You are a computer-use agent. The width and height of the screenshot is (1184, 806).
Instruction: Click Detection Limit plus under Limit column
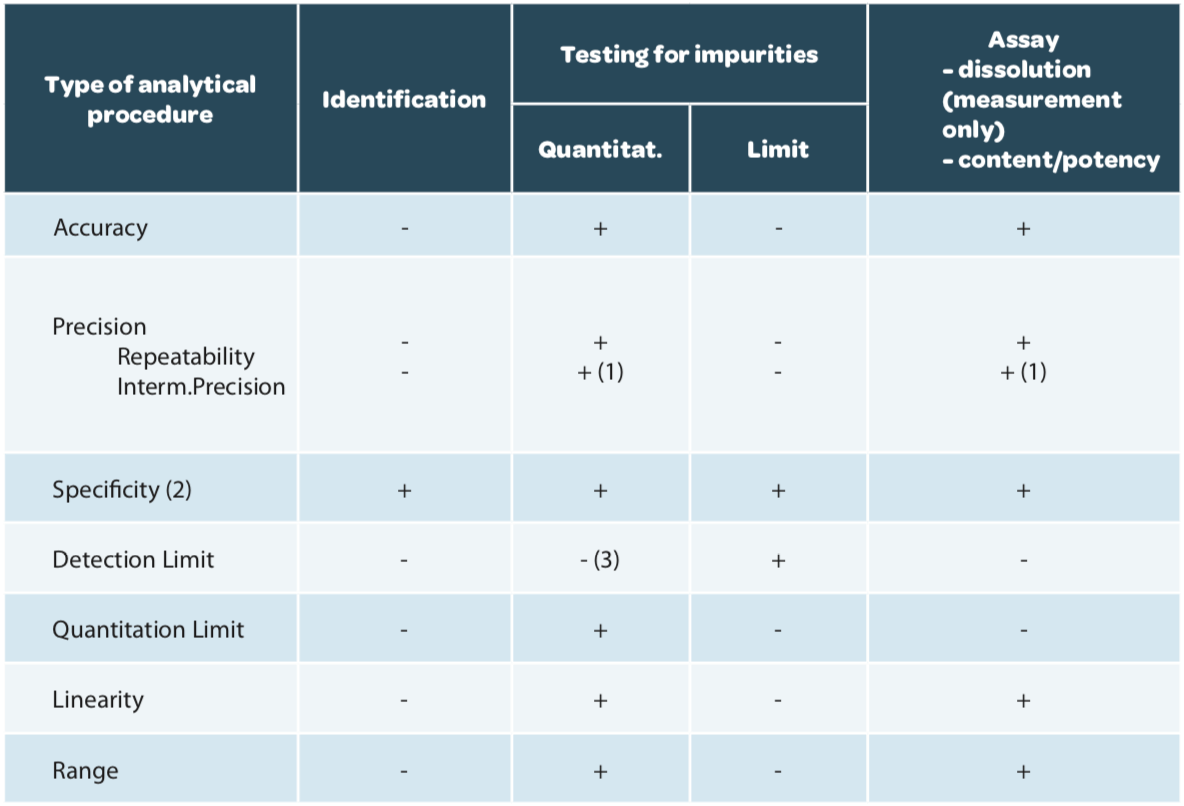[x=778, y=560]
